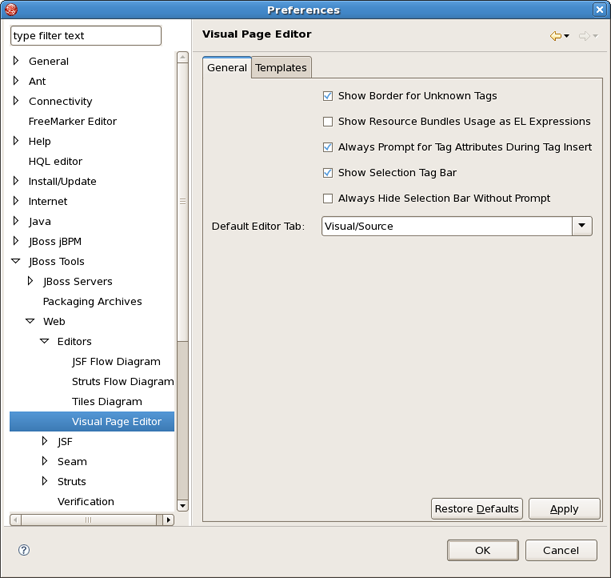
Task: Open the back history dropdown arrow
Action: 567,37
